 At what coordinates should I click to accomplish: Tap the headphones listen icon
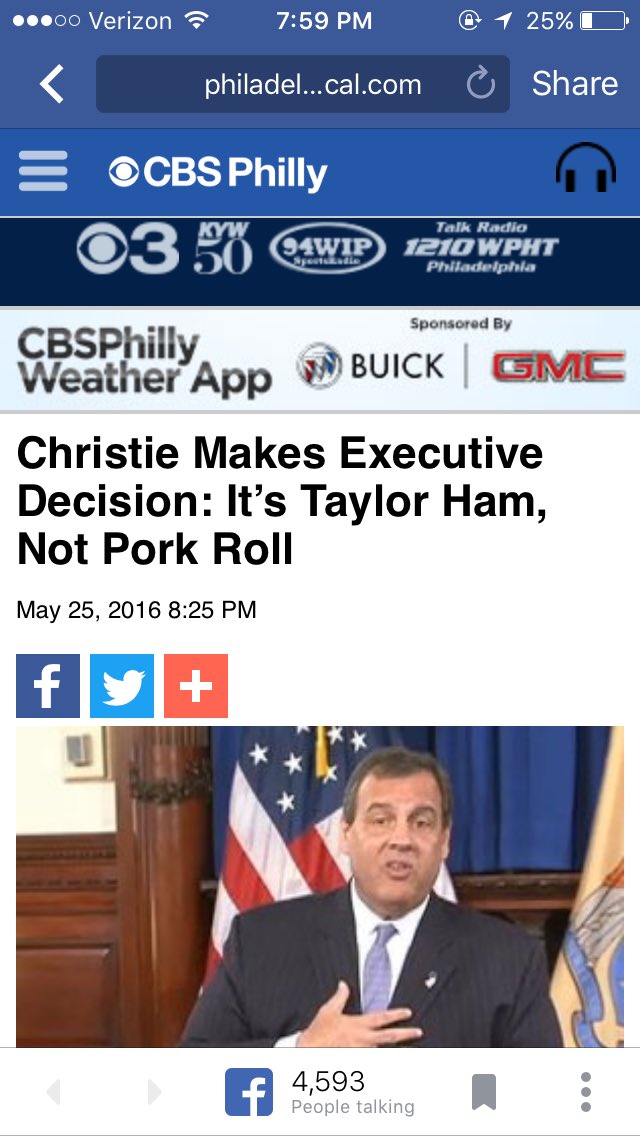(x=586, y=167)
